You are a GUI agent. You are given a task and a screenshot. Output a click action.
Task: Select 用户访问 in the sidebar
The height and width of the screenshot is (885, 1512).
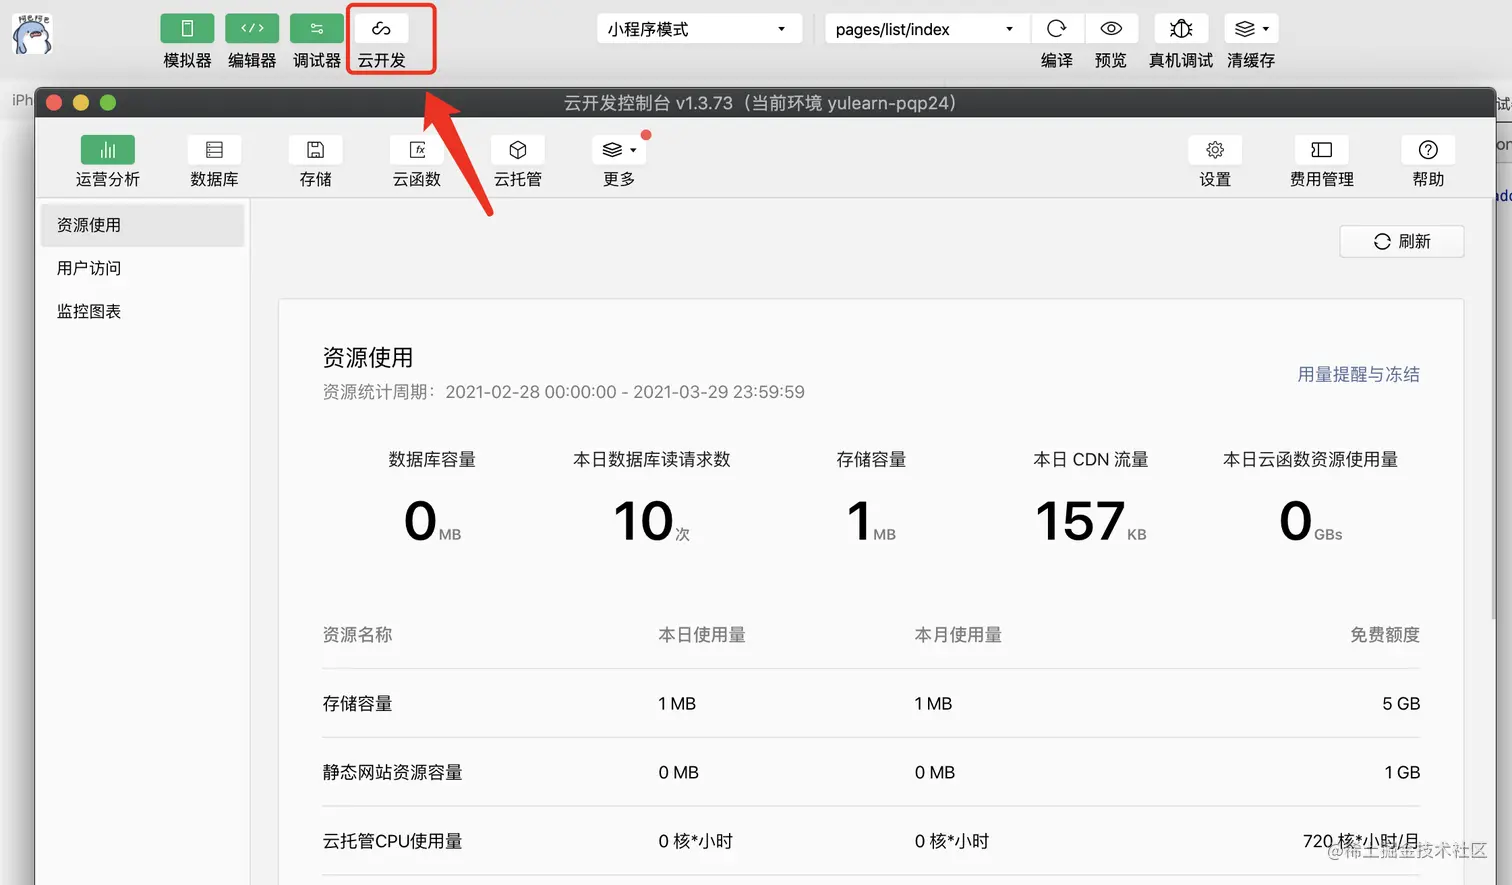coord(143,268)
